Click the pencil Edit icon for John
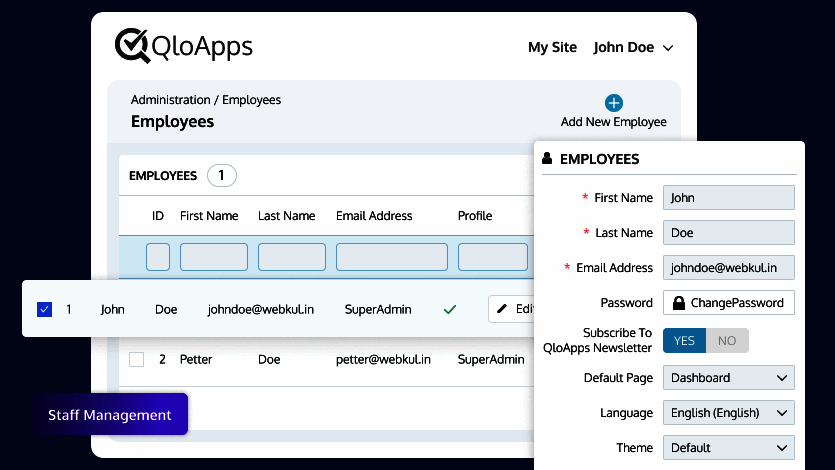This screenshot has height=470, width=835. tap(502, 309)
